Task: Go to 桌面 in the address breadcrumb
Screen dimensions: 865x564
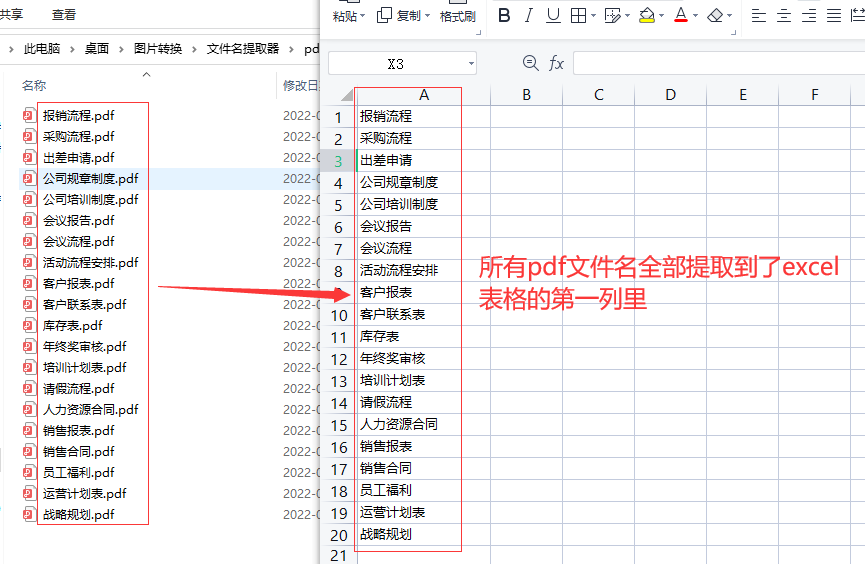Action: click(97, 49)
